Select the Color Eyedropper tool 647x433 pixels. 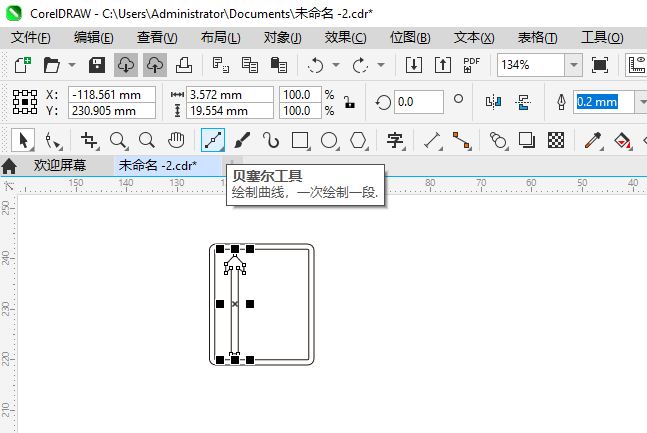coord(593,140)
